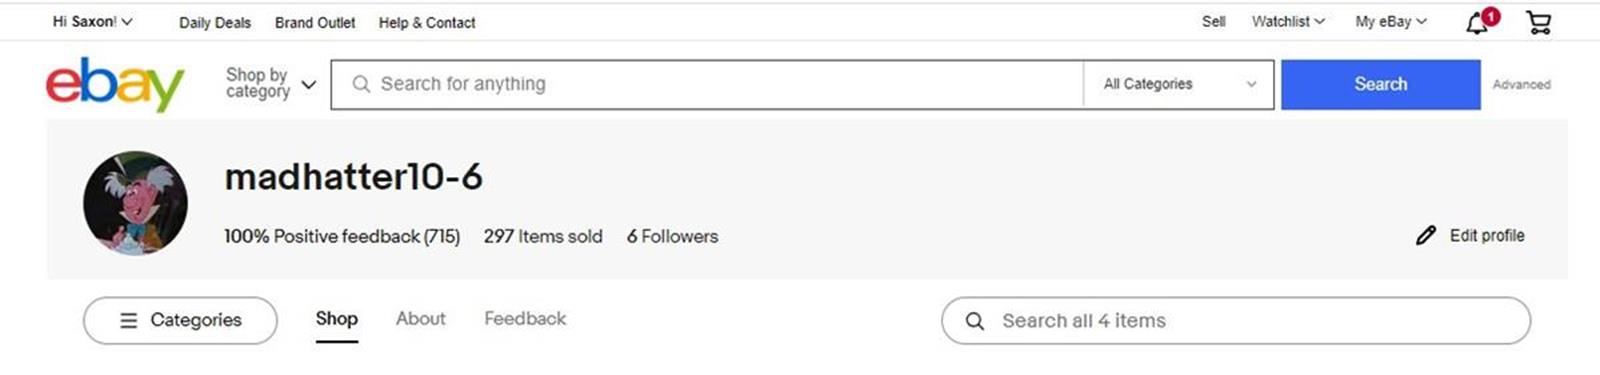This screenshot has width=1600, height=375.
Task: Open the Brand Outlet link
Action: pos(315,22)
